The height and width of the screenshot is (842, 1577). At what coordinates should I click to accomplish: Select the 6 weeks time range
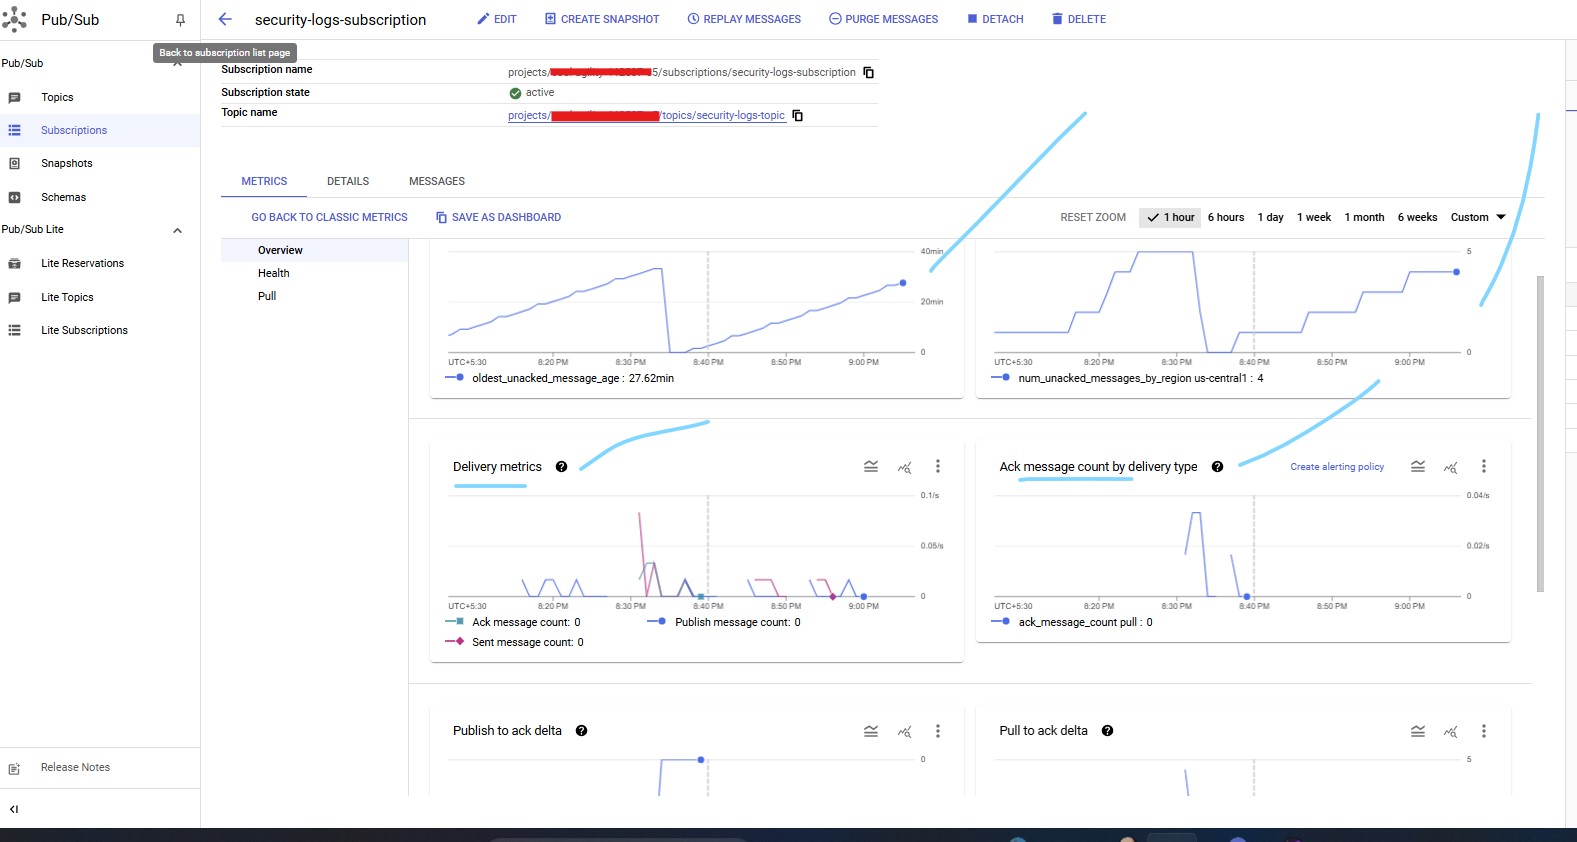coord(1417,217)
